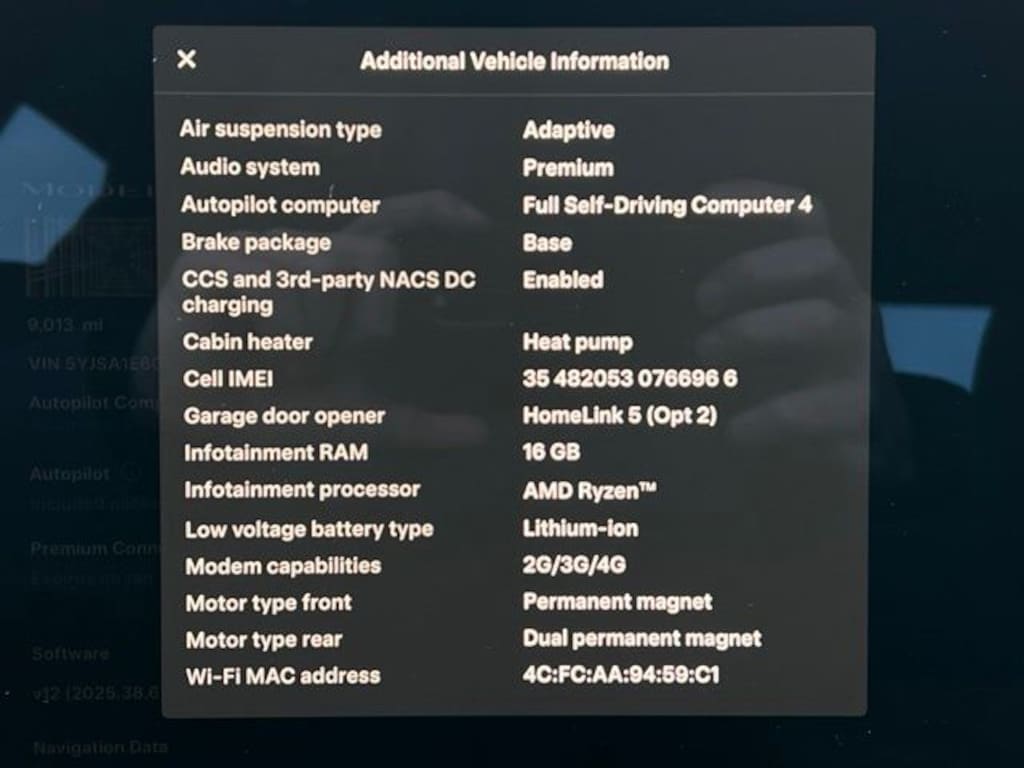The width and height of the screenshot is (1024, 768).
Task: Select the Wi-Fi MAC address value
Action: click(x=620, y=675)
